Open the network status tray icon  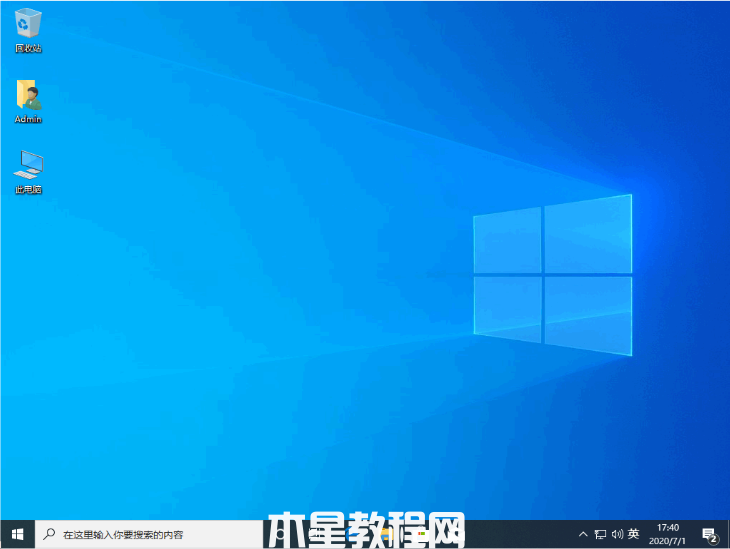pos(600,534)
